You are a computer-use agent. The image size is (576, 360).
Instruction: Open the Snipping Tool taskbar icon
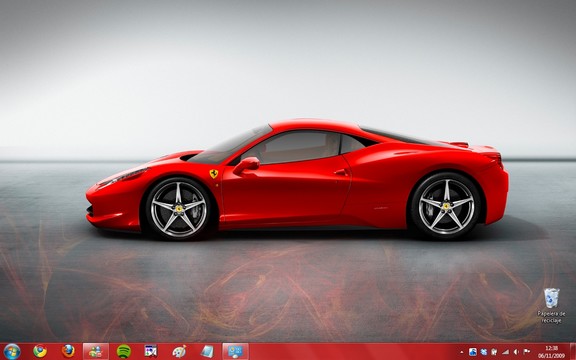tap(151, 352)
